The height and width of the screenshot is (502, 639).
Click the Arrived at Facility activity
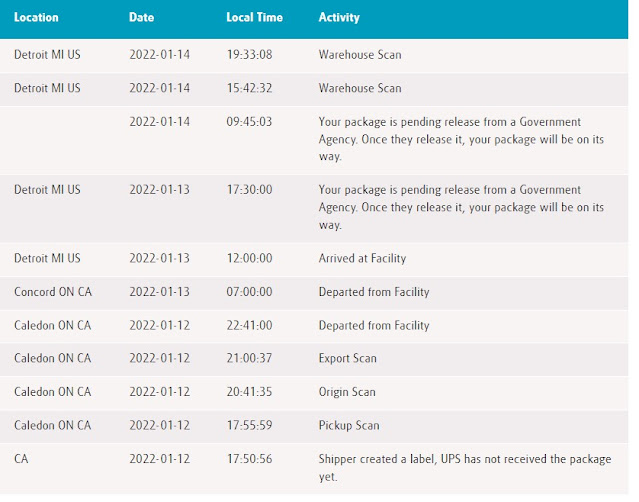pos(362,258)
